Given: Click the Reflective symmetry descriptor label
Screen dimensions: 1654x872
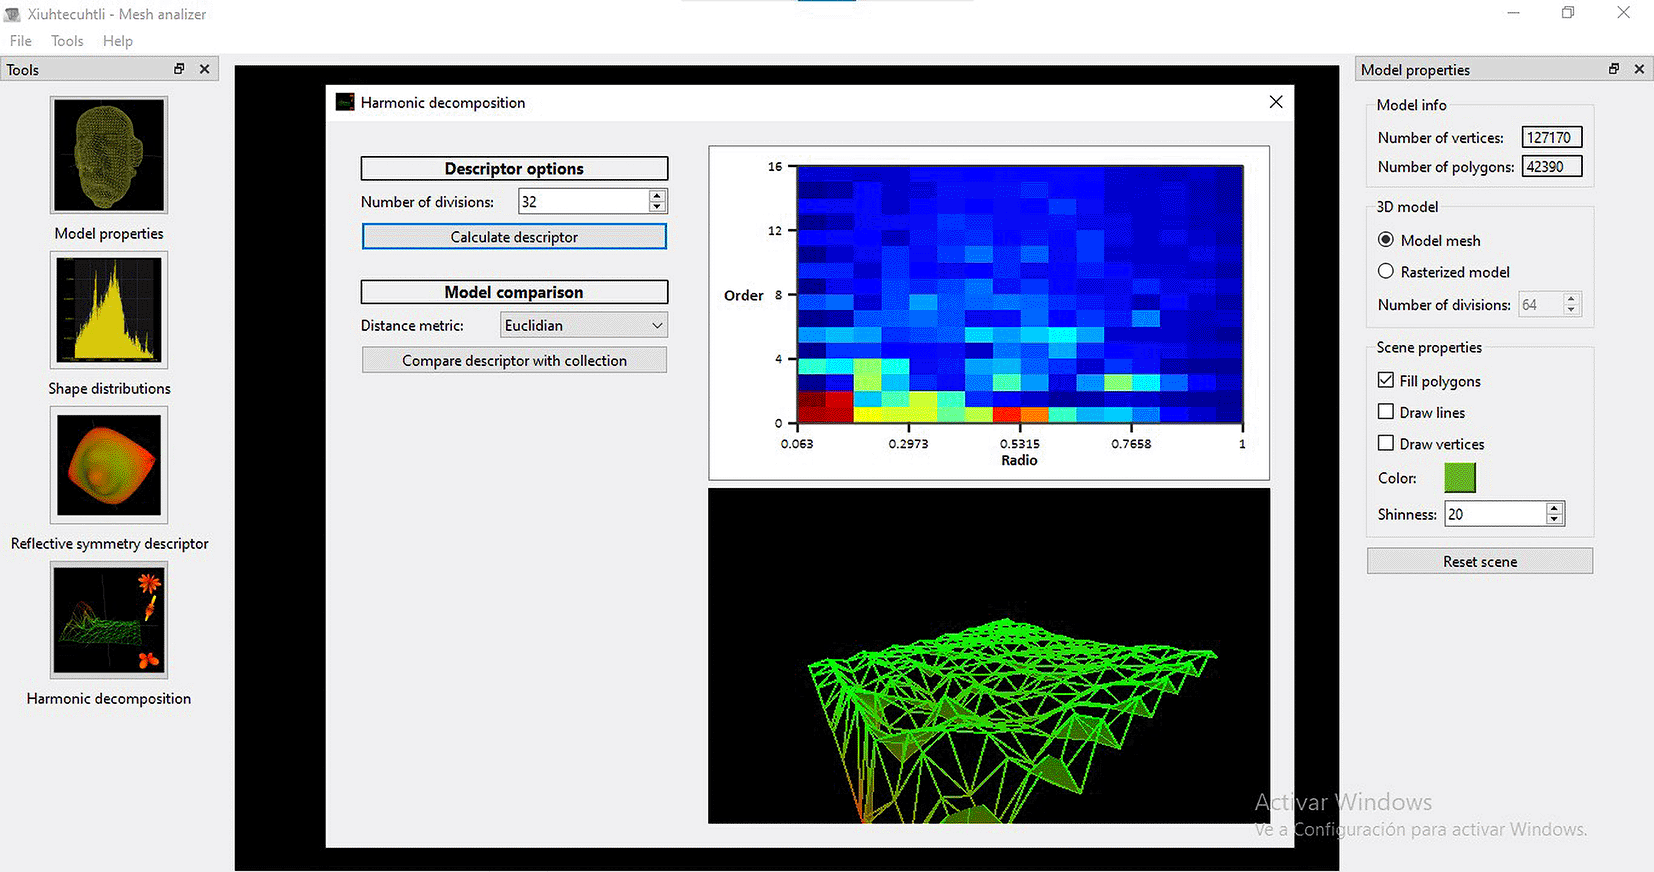Looking at the screenshot, I should [109, 543].
